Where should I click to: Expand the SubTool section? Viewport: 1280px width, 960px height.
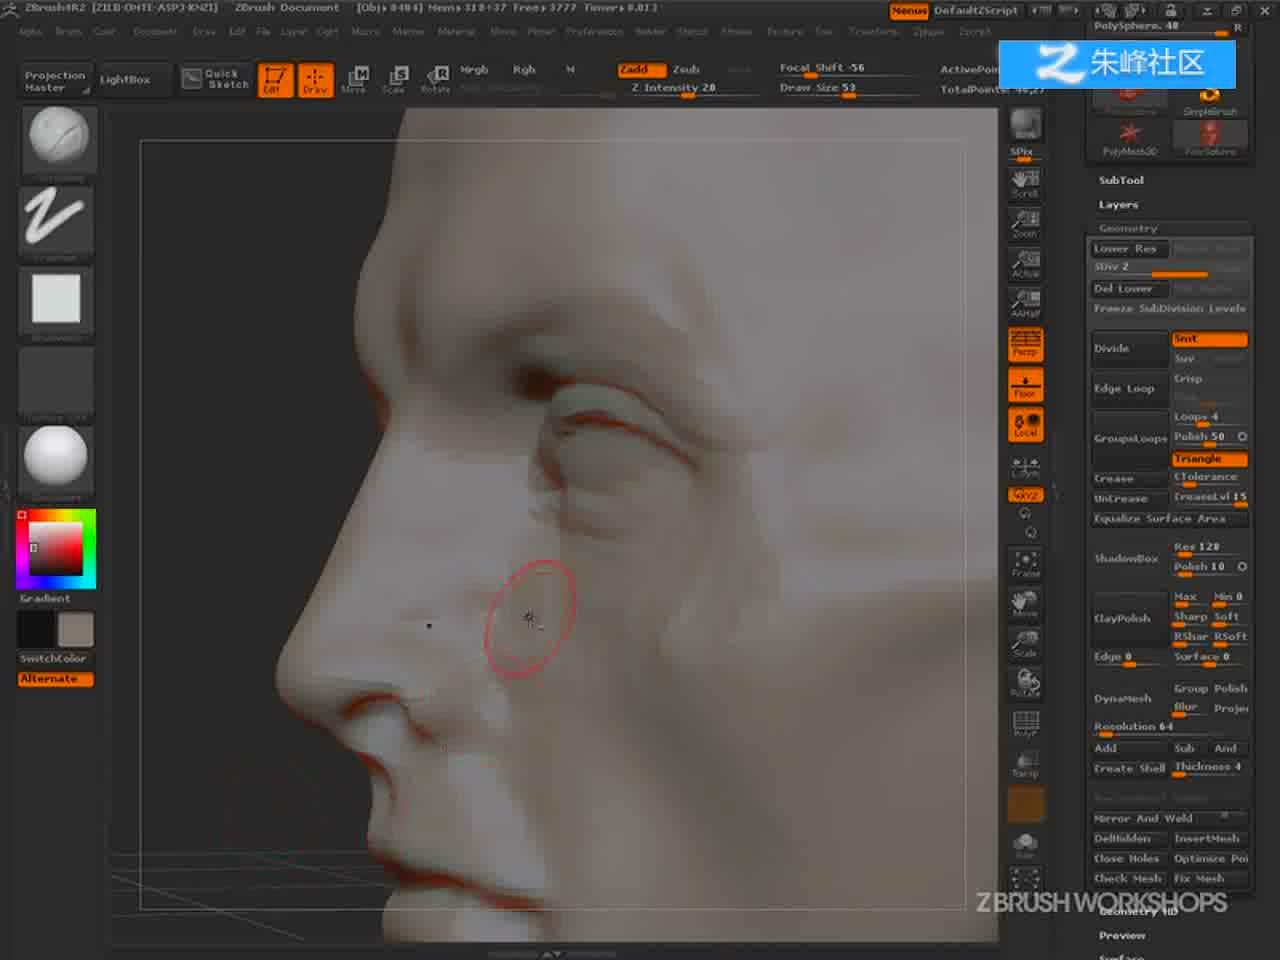pos(1121,180)
